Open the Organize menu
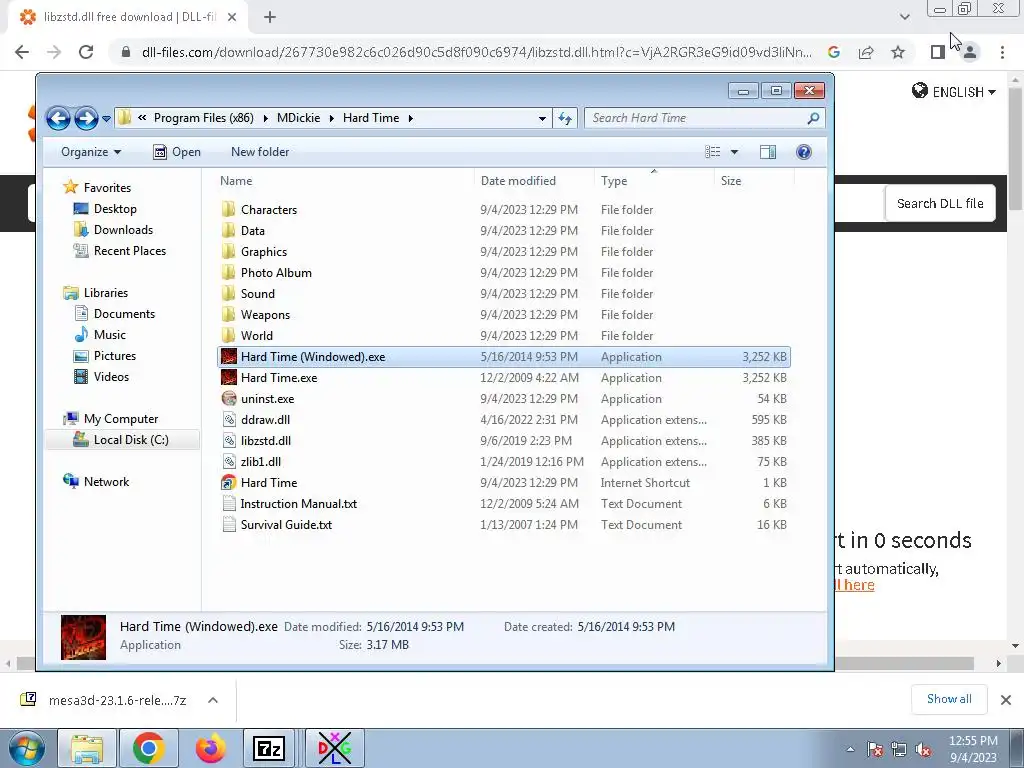 point(91,152)
